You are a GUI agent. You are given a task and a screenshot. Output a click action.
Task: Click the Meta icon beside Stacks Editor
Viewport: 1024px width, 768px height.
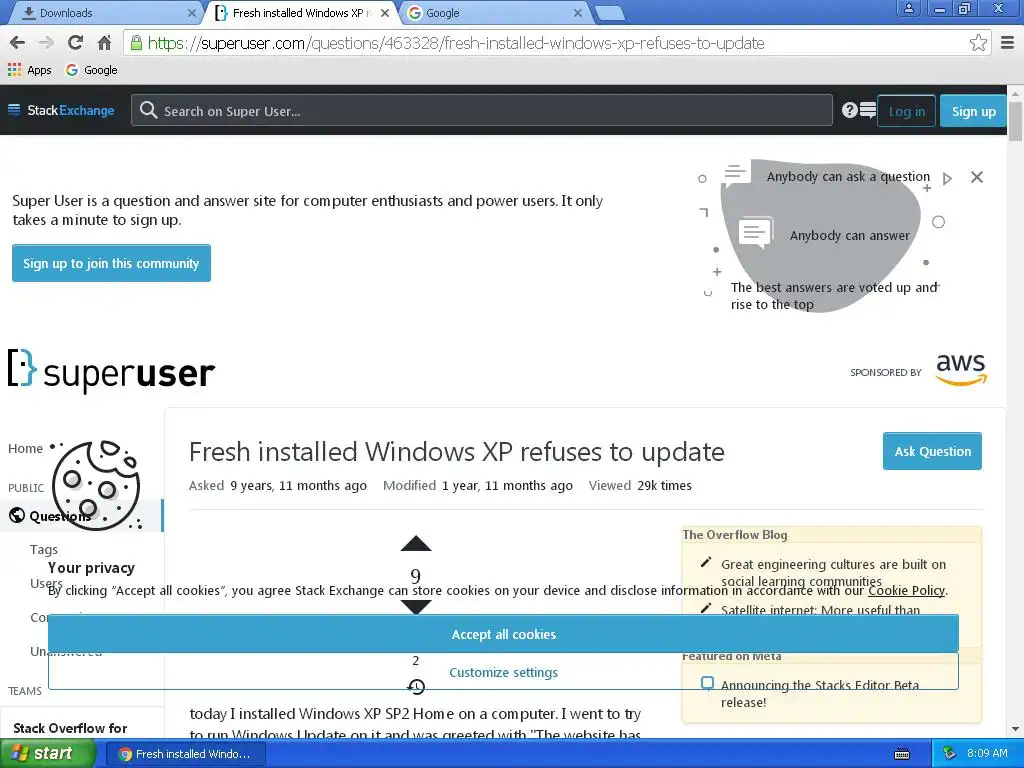707,683
